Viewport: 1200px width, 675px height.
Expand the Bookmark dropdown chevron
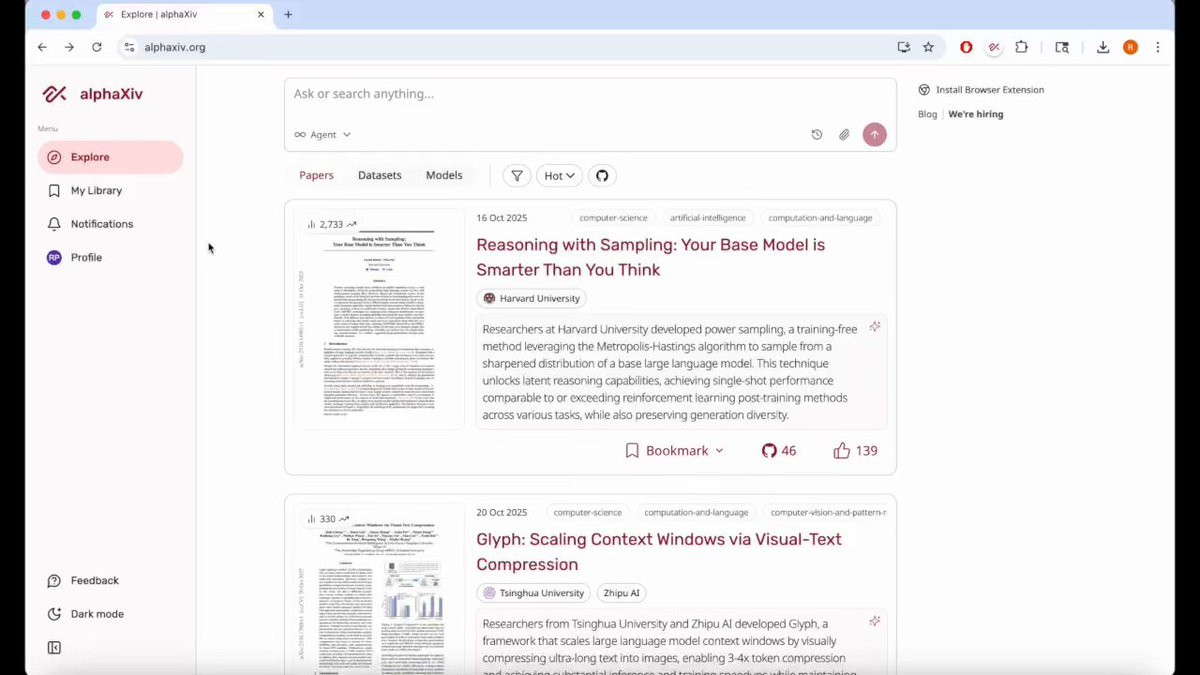click(x=719, y=451)
